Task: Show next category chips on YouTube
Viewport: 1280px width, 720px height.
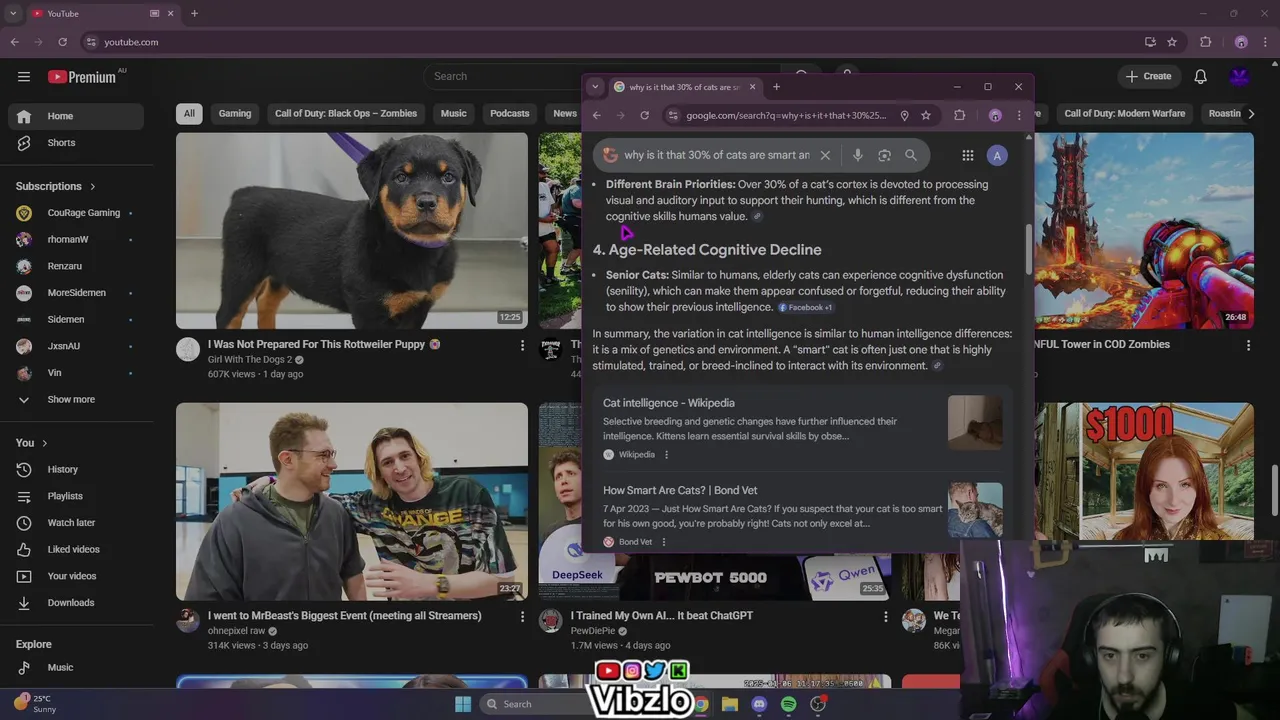Action: [1250, 113]
